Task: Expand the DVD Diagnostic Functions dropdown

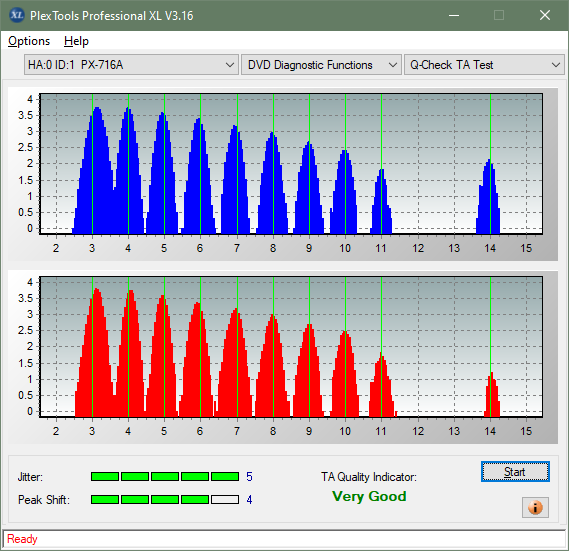Action: (321, 65)
